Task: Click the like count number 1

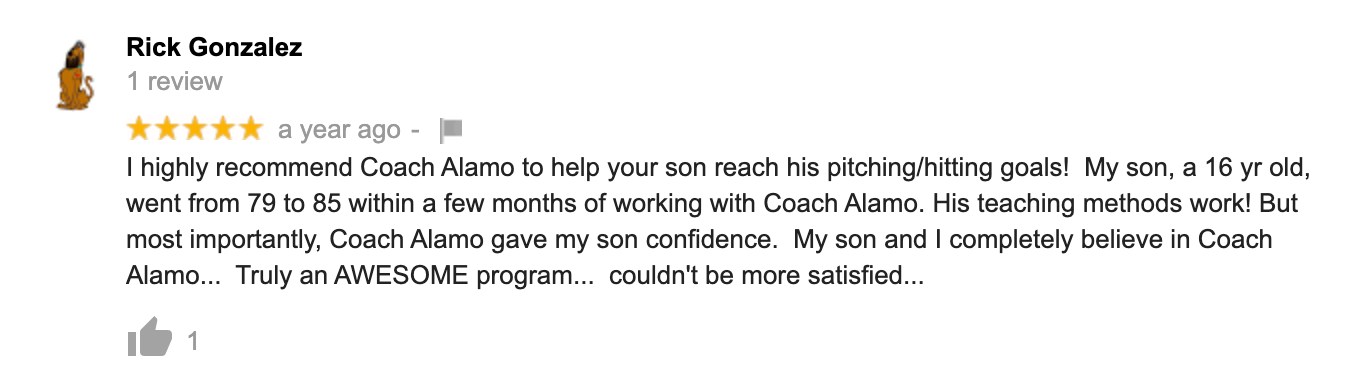Action: pyautogui.click(x=194, y=342)
